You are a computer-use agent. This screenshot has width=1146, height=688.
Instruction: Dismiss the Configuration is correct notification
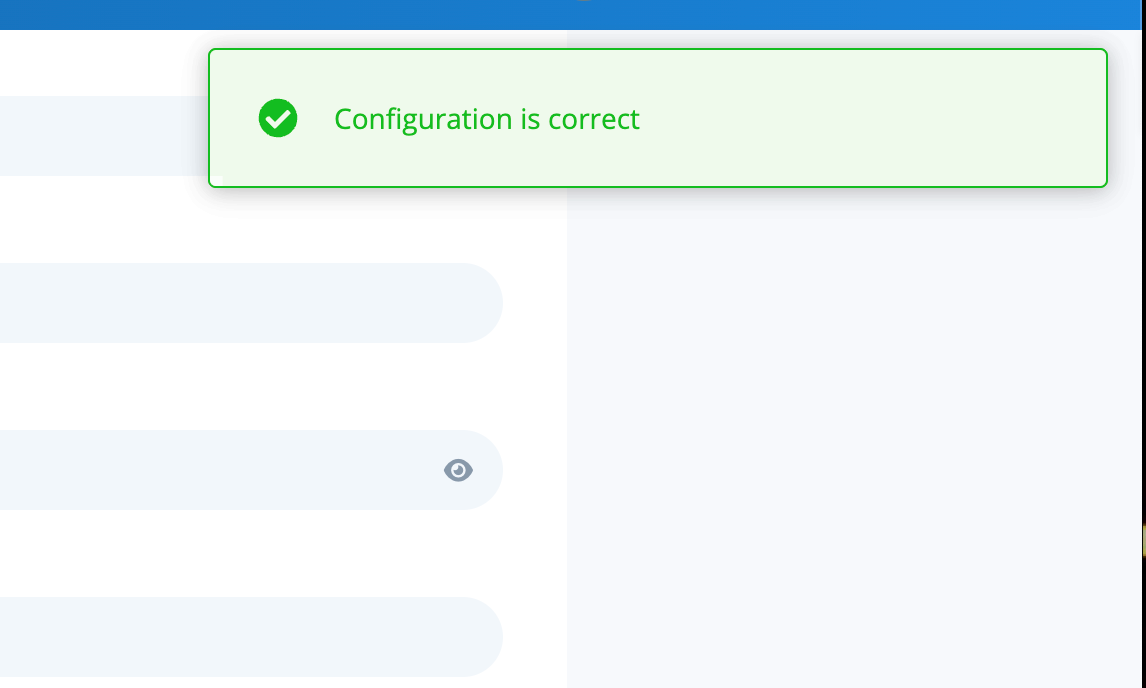[x=657, y=118]
